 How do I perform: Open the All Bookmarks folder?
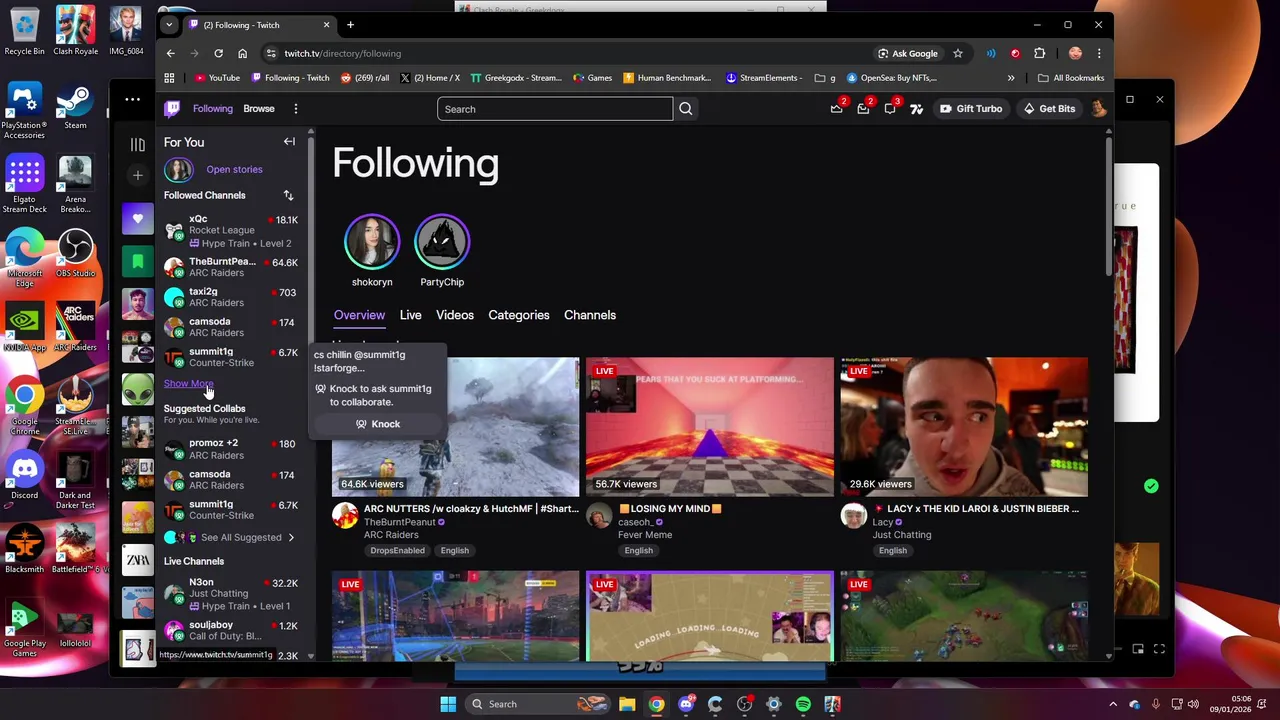1071,78
